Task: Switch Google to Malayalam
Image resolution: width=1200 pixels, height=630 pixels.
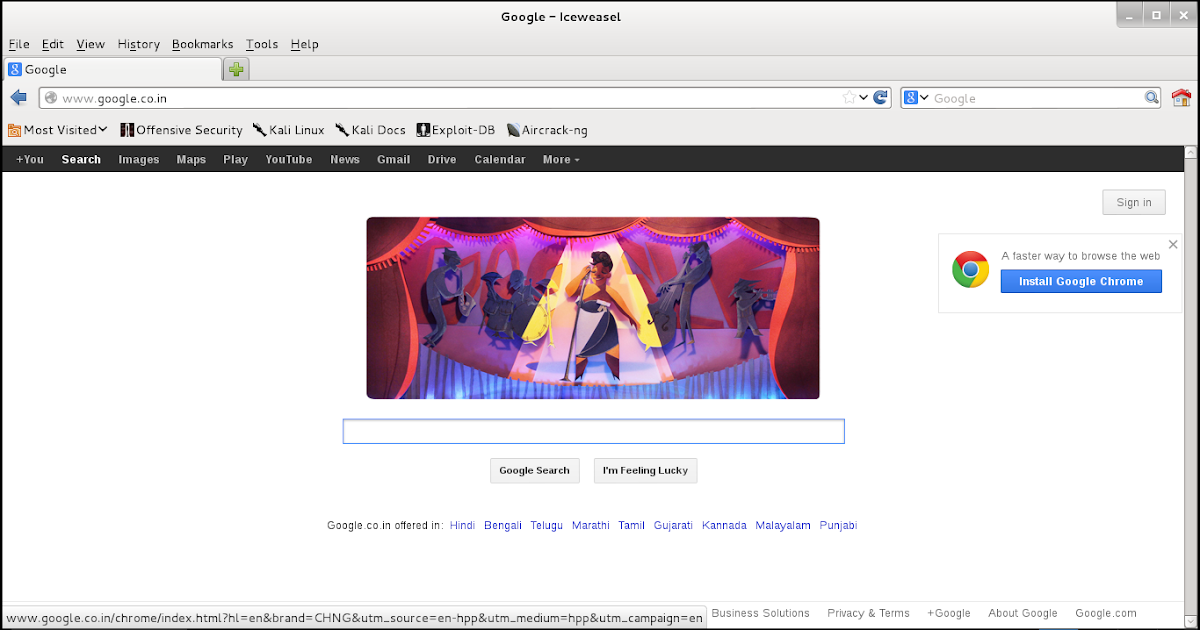Action: 783,525
